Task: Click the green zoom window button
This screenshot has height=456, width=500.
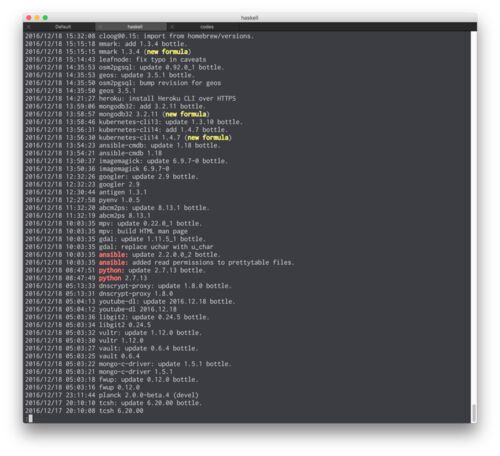Action: (x=45, y=18)
